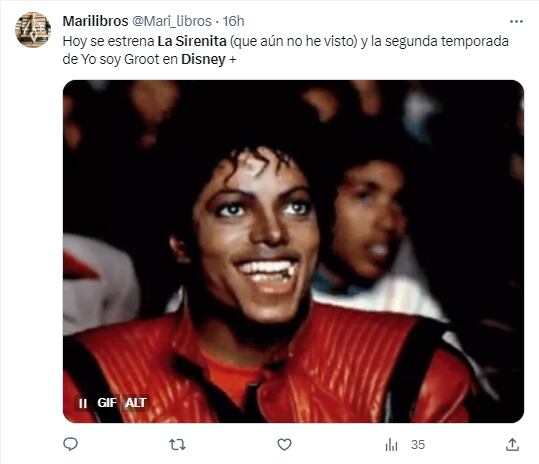Click the bold La Sirenita text

click(x=192, y=41)
